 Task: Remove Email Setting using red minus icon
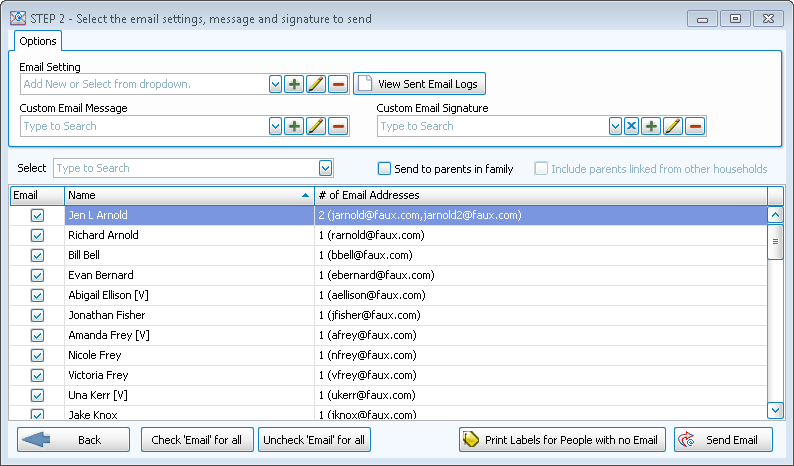click(x=338, y=85)
